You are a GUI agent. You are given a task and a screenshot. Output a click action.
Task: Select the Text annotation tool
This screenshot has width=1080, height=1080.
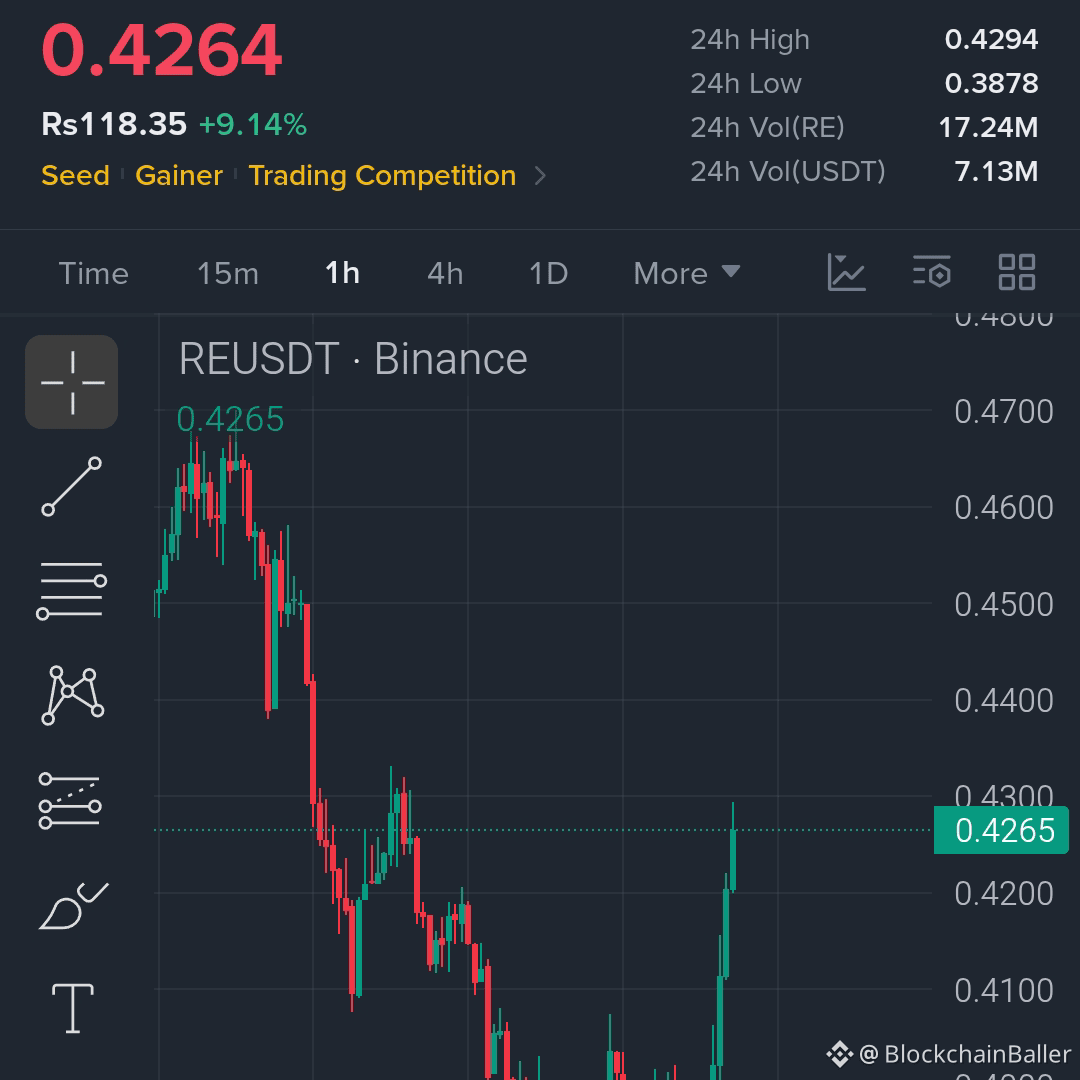73,1008
